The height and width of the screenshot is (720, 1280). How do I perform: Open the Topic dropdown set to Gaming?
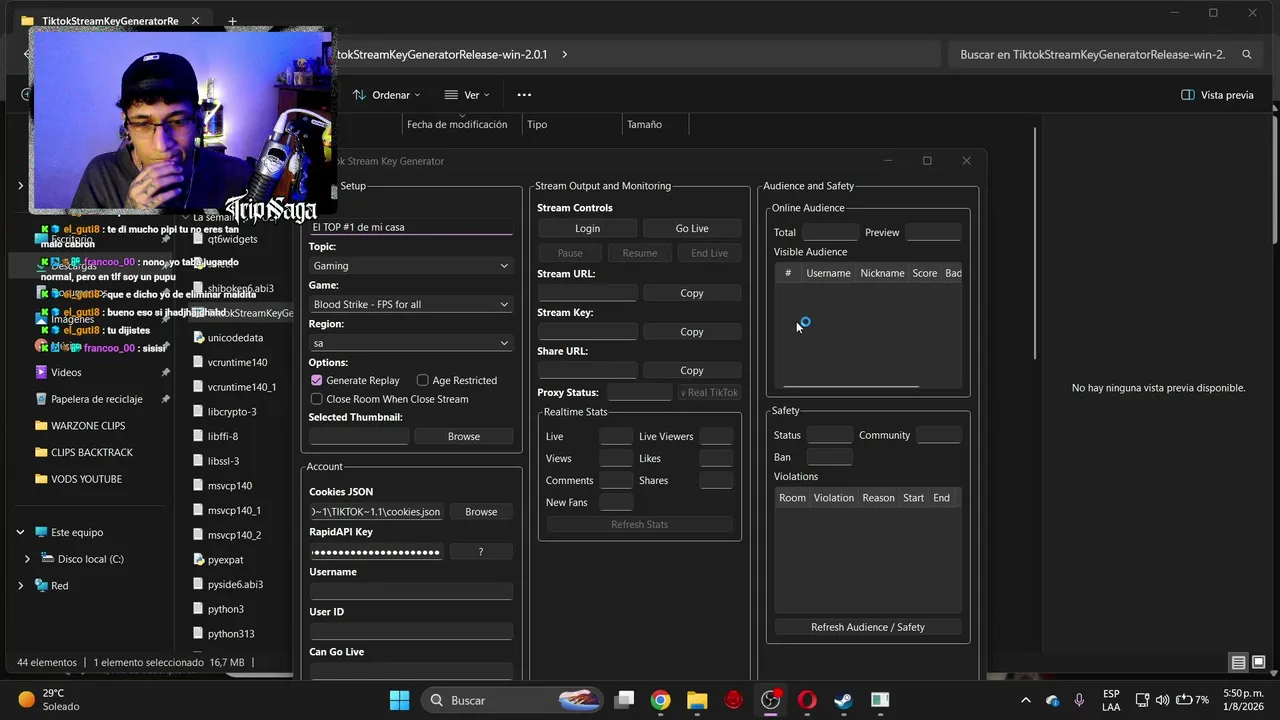pyautogui.click(x=411, y=266)
